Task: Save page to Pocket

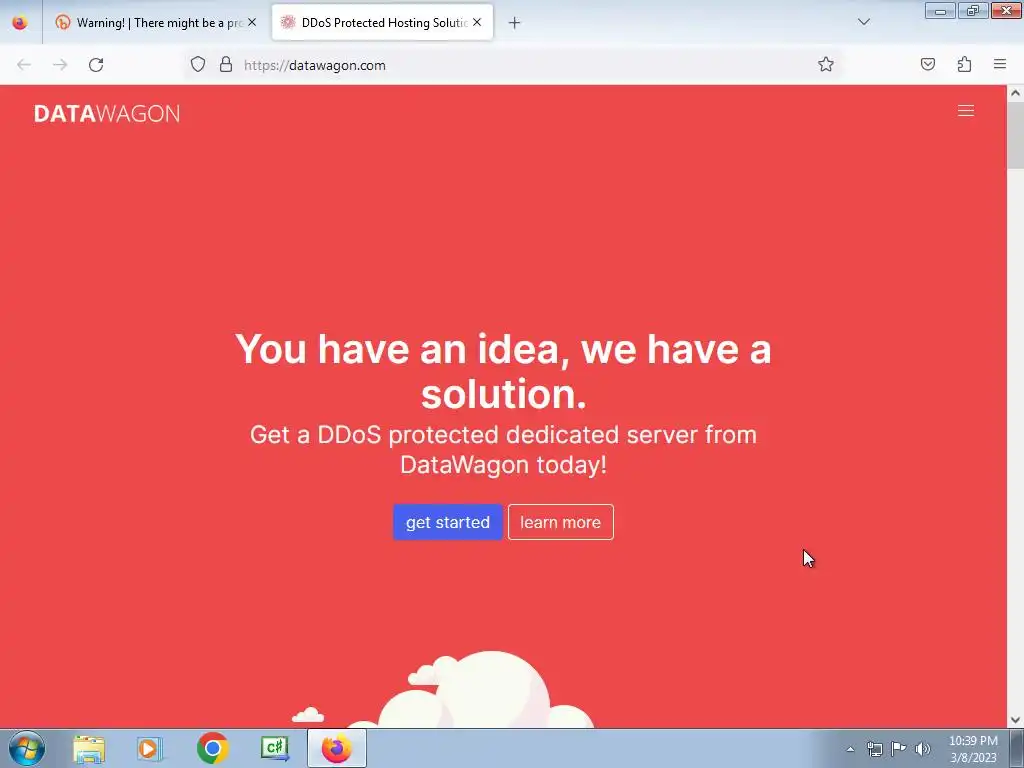Action: click(928, 65)
